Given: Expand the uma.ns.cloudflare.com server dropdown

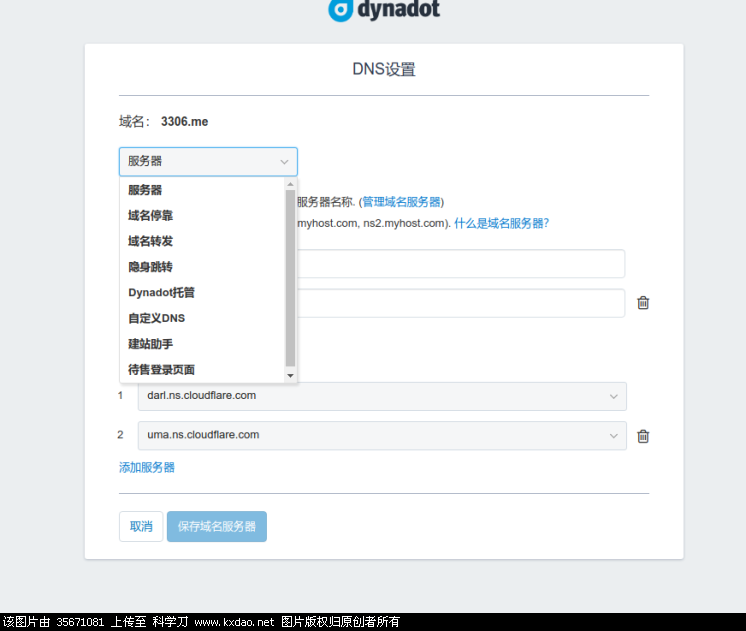Looking at the screenshot, I should tap(382, 435).
